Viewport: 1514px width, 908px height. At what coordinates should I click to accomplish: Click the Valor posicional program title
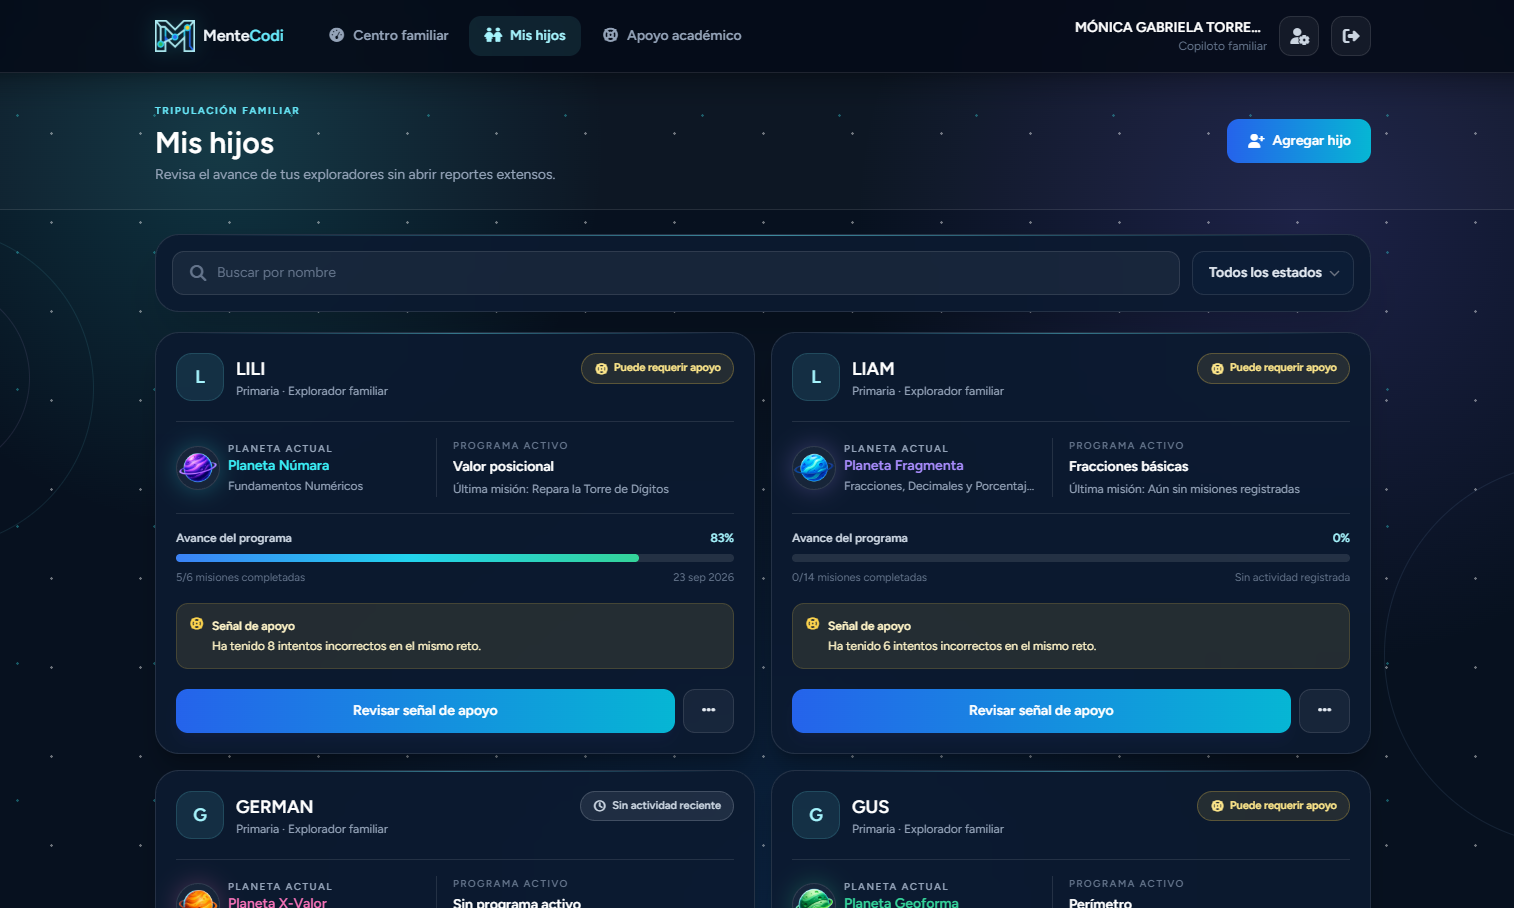503,467
